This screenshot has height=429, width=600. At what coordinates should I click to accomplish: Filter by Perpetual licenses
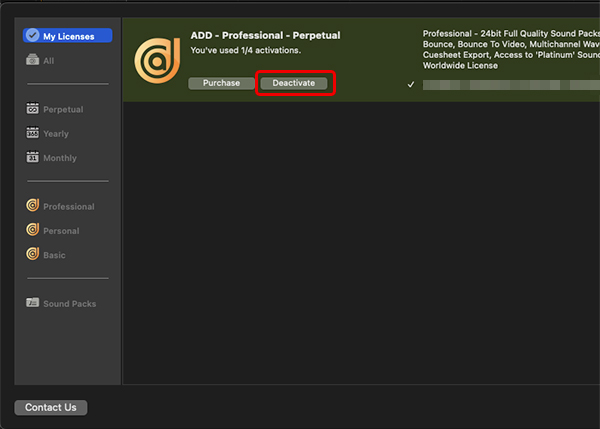[x=63, y=109]
